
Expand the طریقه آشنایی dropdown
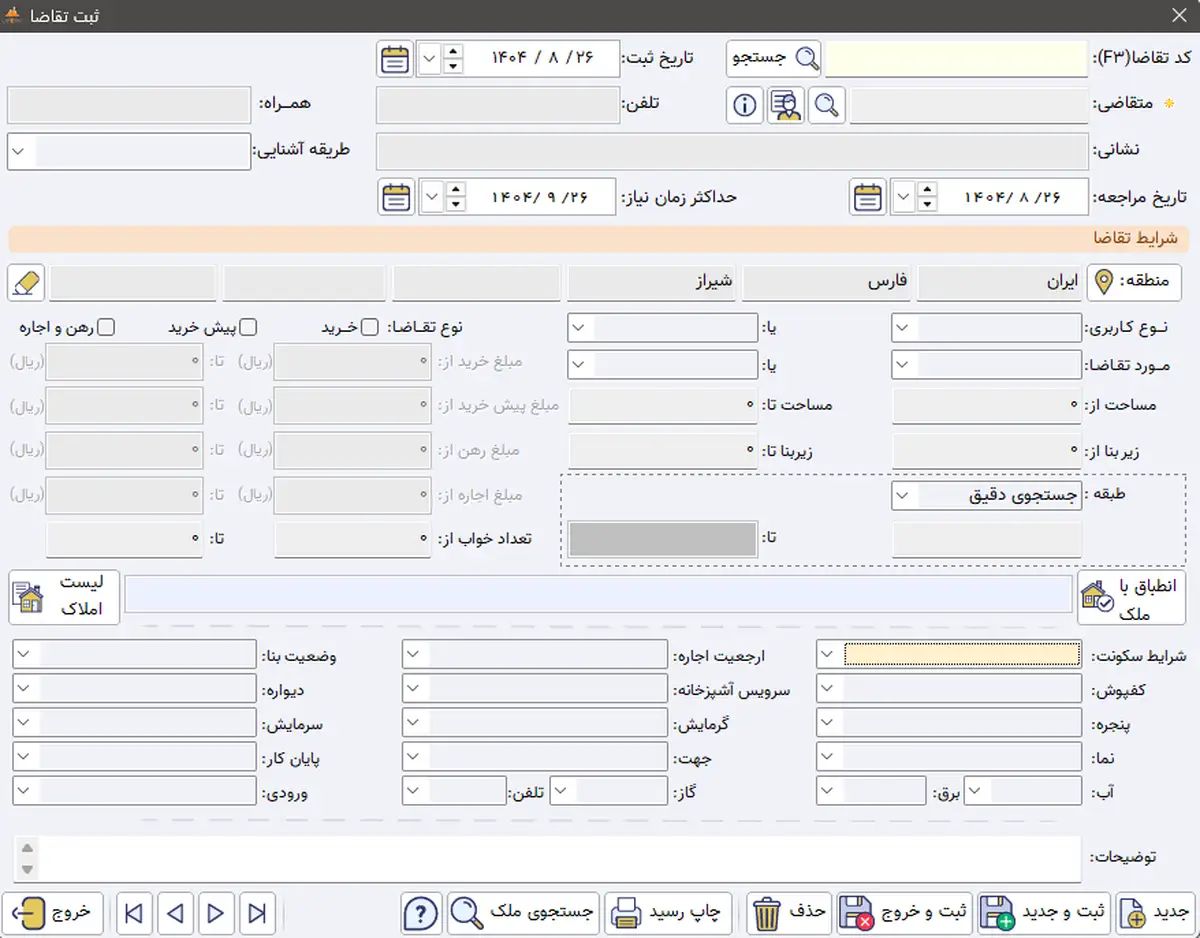(20, 152)
